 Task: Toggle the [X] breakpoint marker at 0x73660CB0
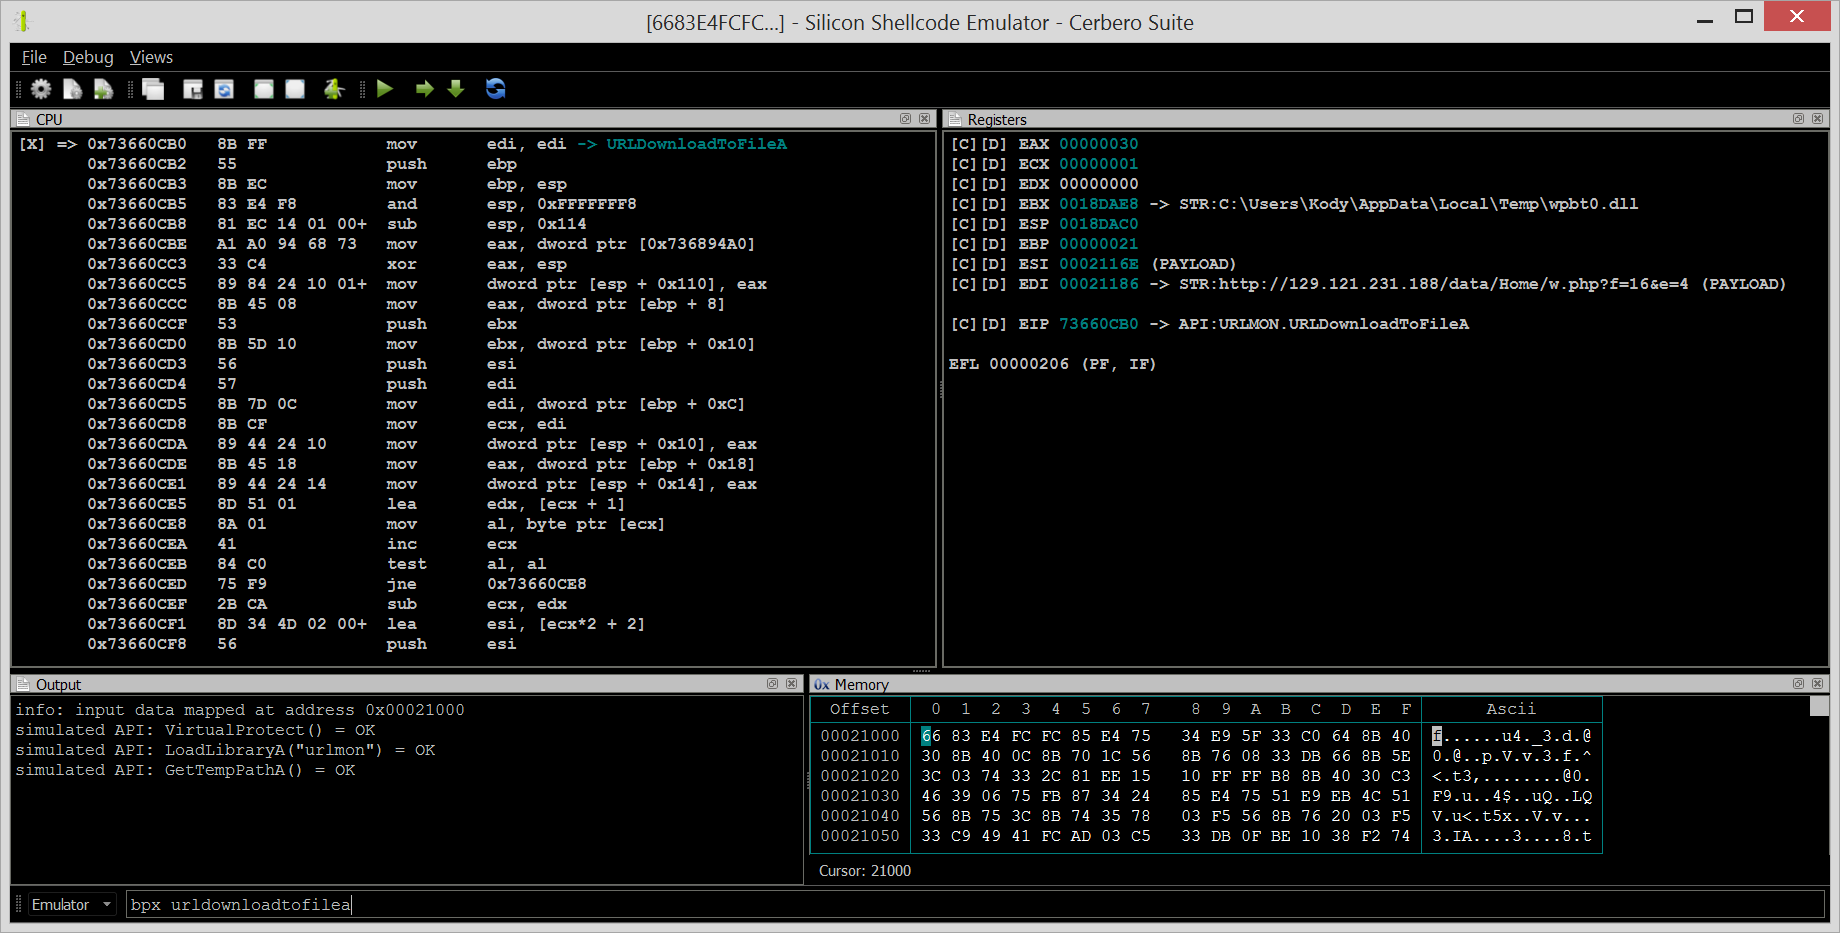click(x=32, y=144)
